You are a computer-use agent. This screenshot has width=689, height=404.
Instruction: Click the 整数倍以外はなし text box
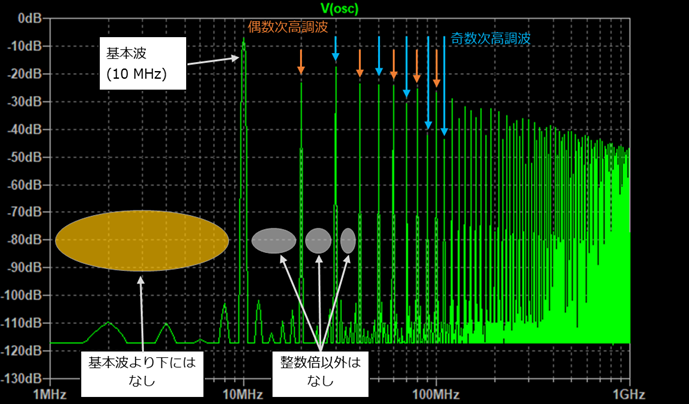(320, 372)
